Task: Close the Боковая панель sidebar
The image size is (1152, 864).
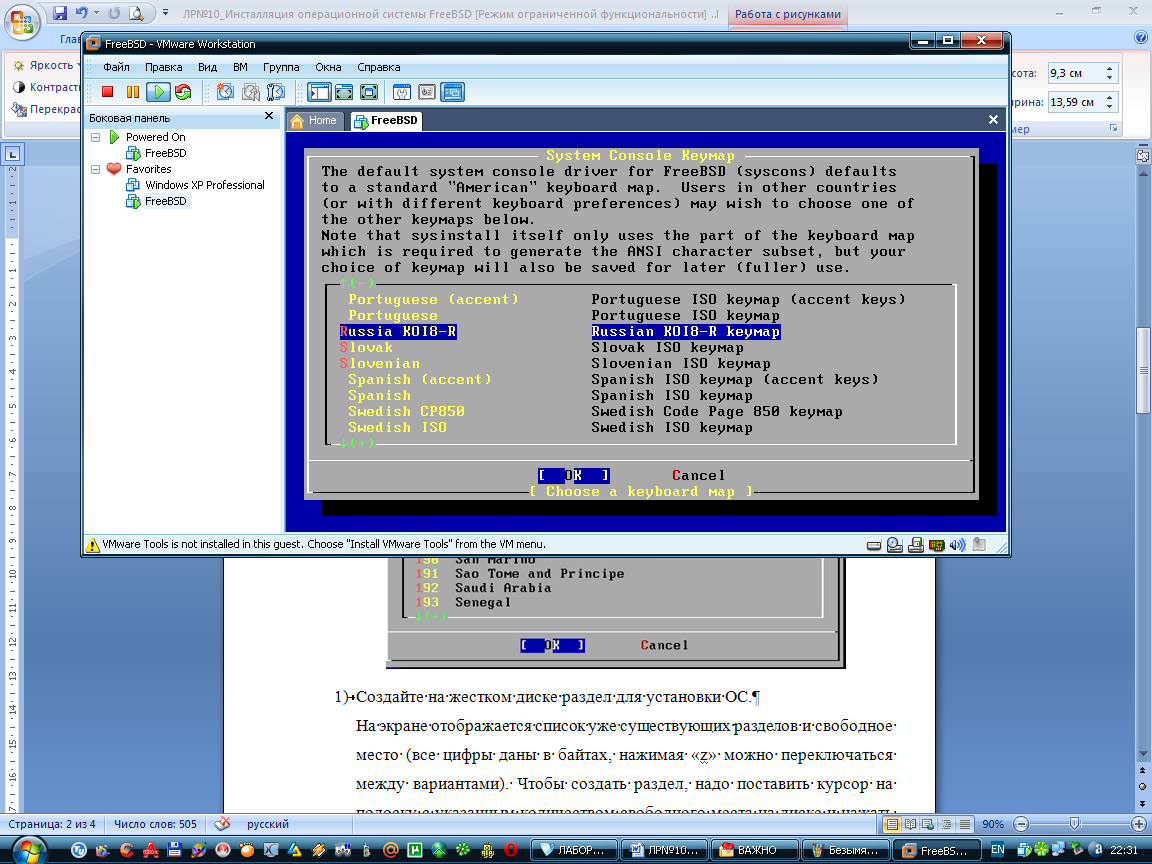Action: [269, 116]
